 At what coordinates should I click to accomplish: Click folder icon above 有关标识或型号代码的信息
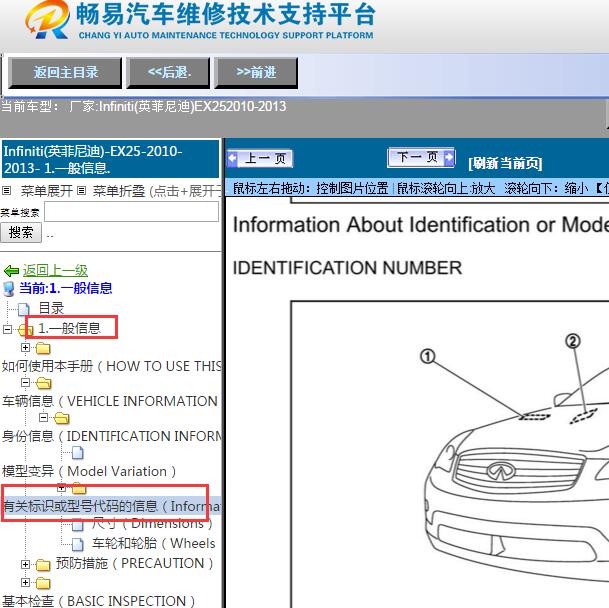tap(79, 488)
